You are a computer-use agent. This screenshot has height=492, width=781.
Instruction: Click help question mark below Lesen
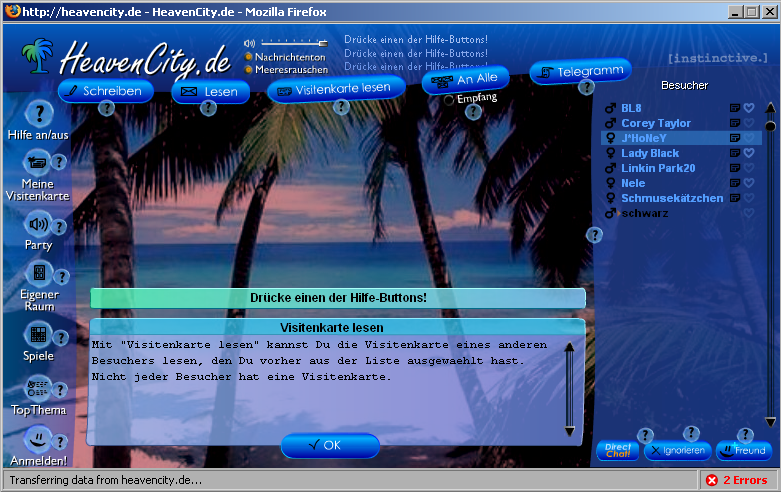(x=208, y=108)
